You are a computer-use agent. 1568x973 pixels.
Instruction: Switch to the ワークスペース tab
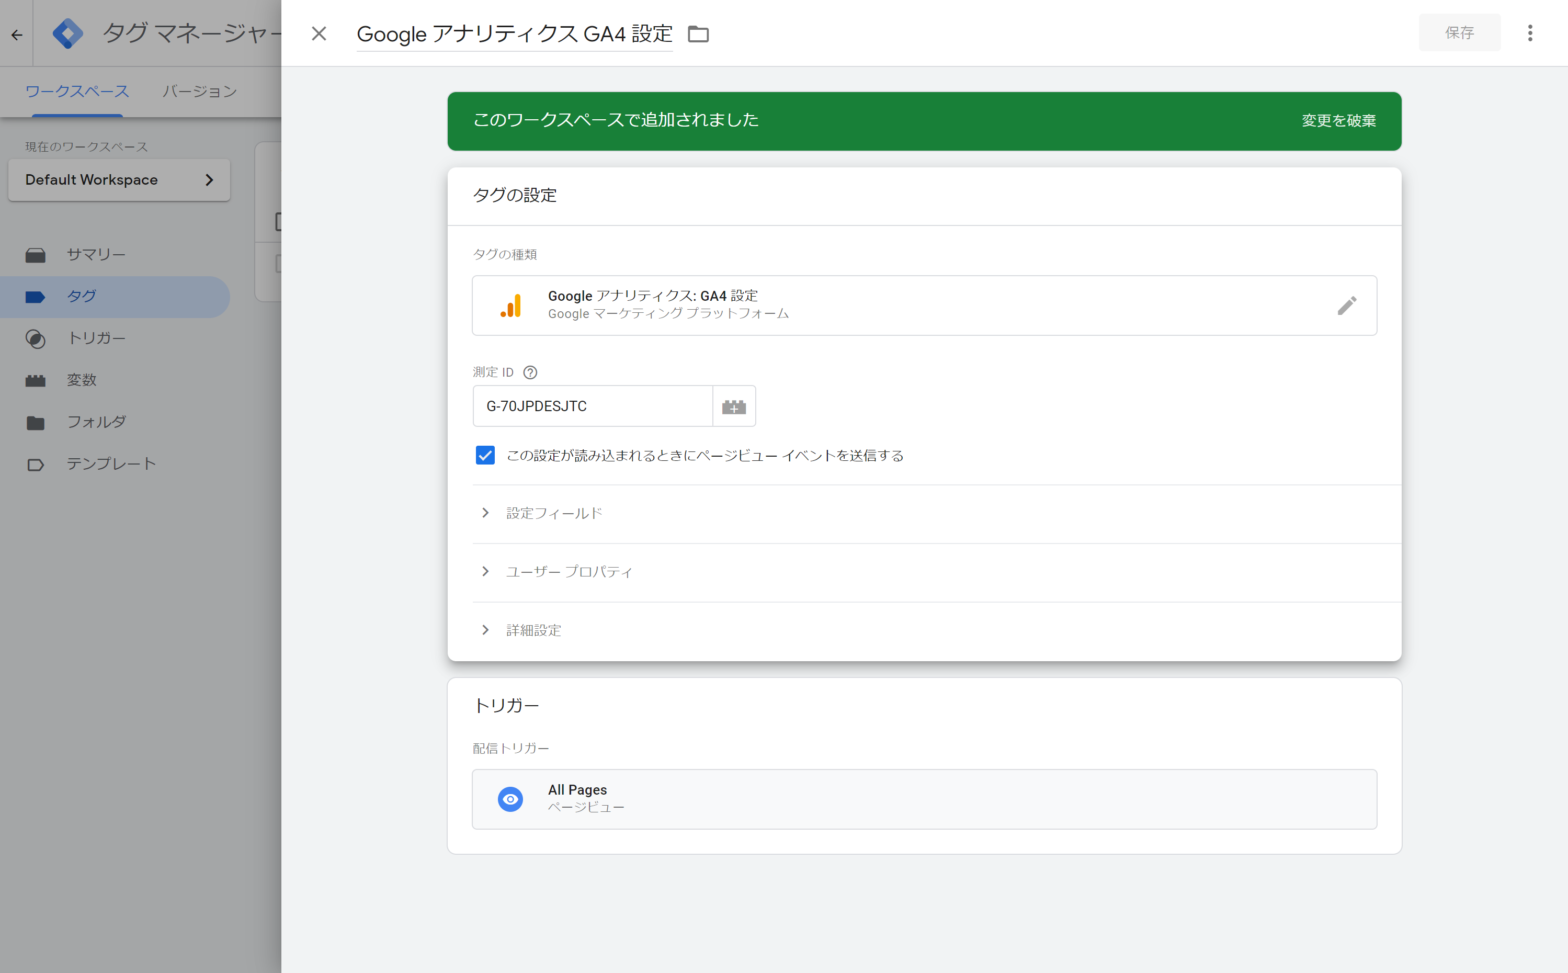(77, 91)
